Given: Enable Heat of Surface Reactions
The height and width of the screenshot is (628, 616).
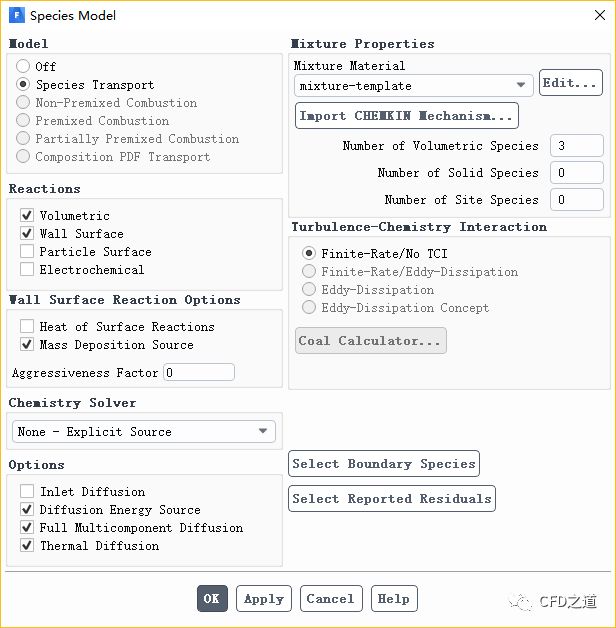Looking at the screenshot, I should (x=27, y=326).
